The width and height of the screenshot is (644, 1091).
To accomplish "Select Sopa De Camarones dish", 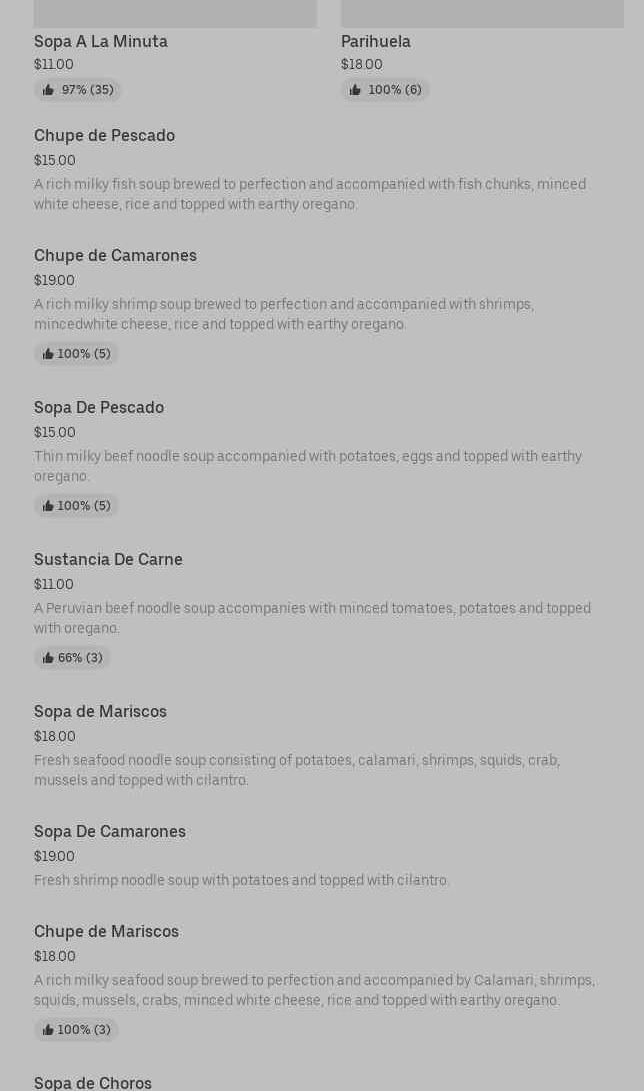I will [x=110, y=831].
